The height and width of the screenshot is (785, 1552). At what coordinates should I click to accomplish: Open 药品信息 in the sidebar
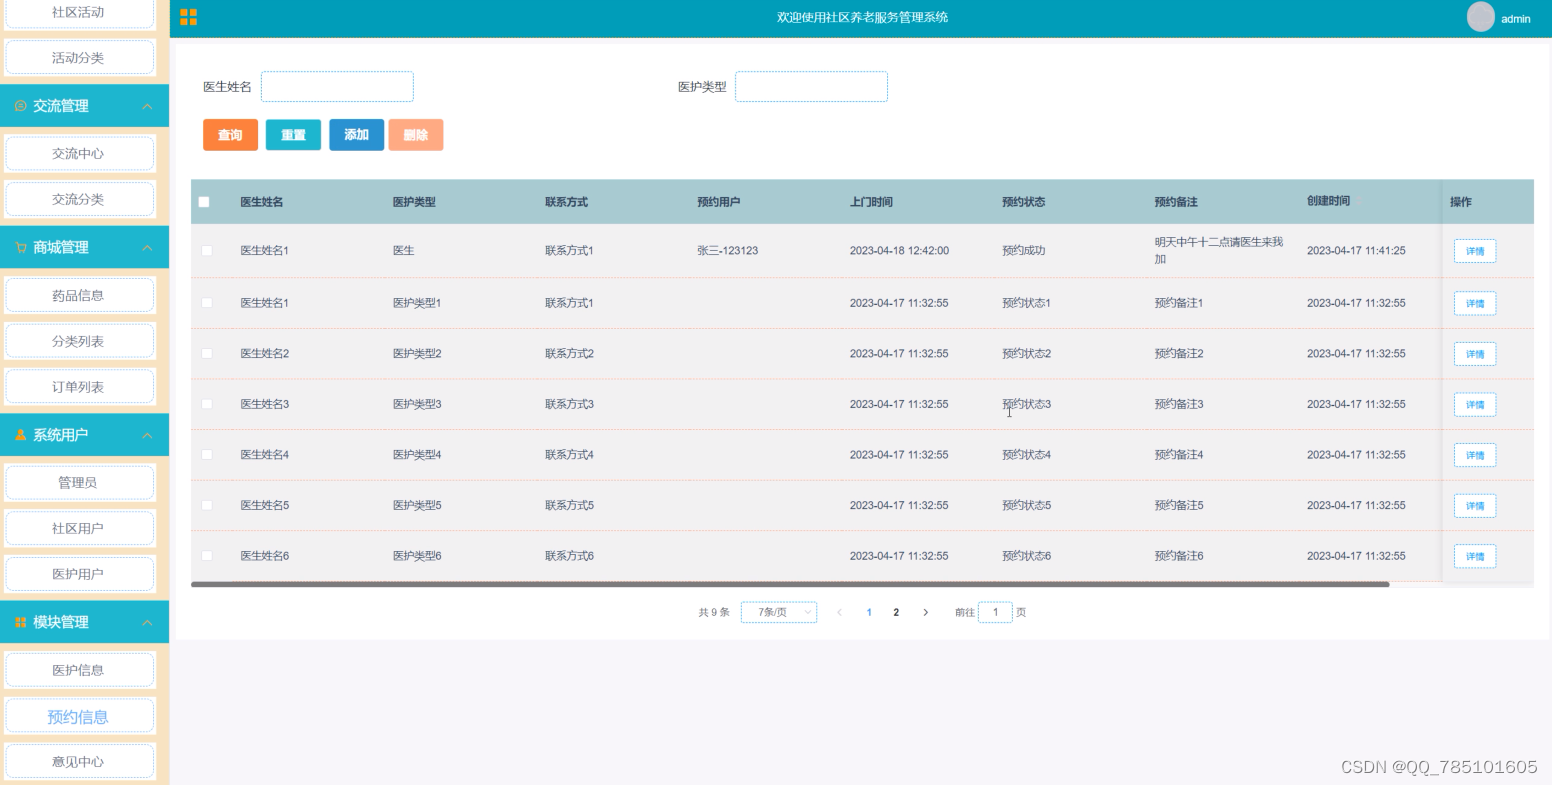pyautogui.click(x=80, y=295)
